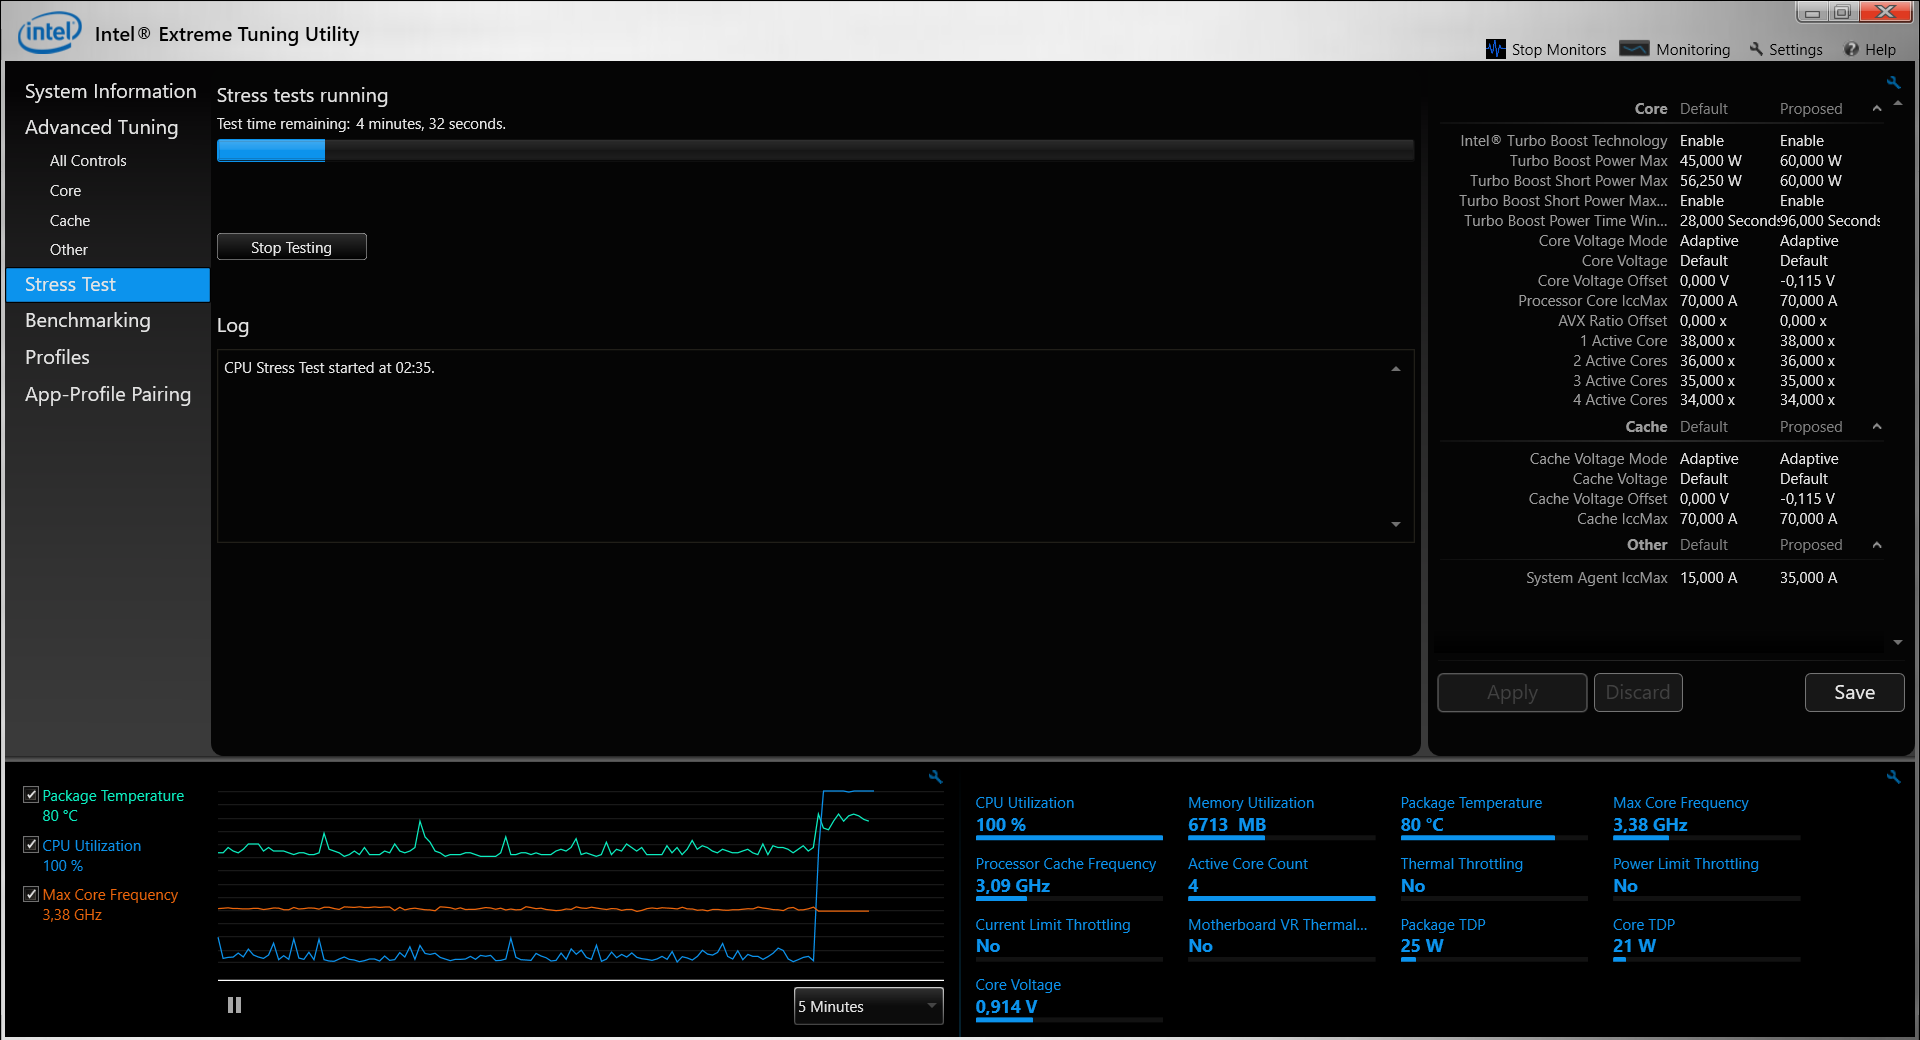
Task: Click Settings label in header
Action: click(x=1795, y=49)
